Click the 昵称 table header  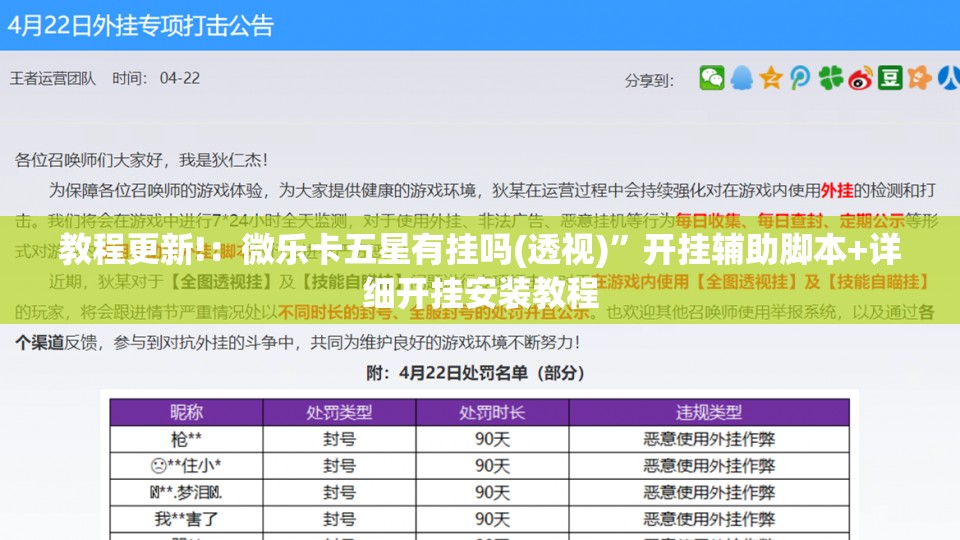point(186,412)
